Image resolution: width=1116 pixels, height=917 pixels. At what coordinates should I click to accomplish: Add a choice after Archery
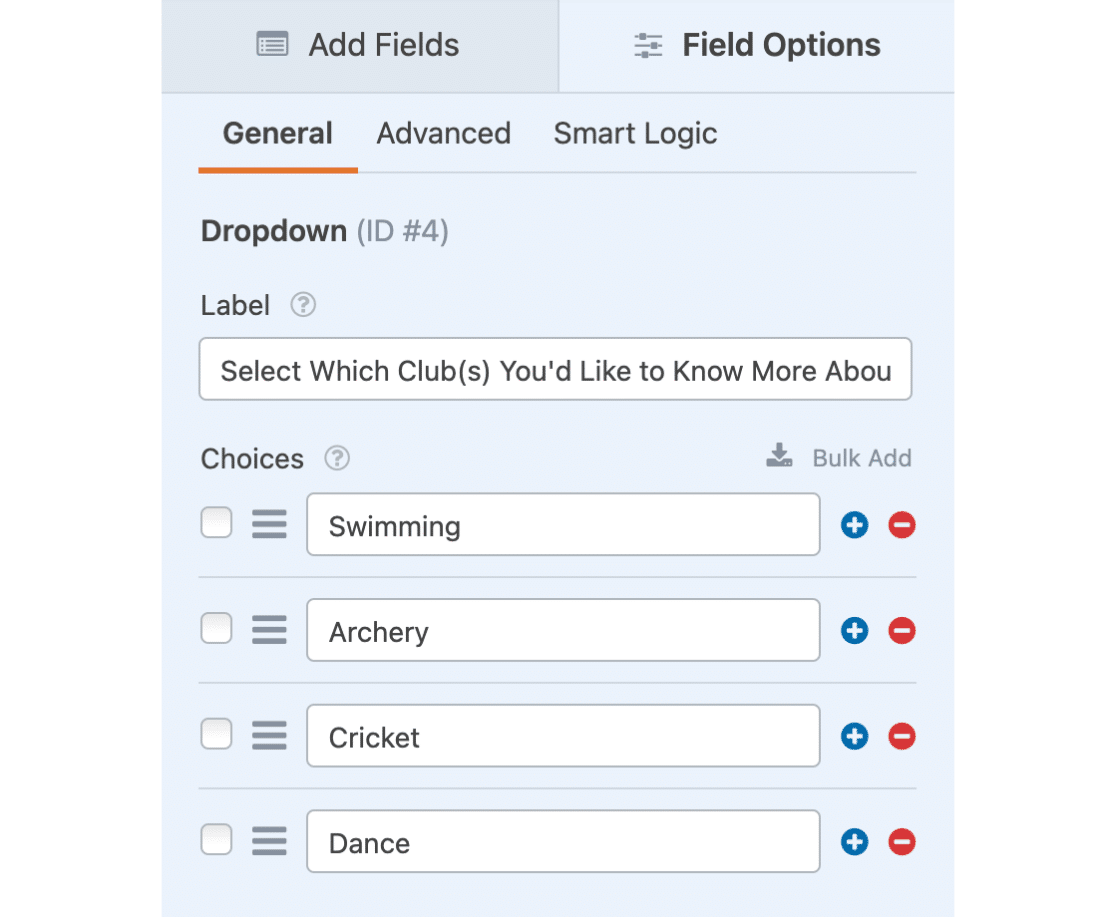854,630
